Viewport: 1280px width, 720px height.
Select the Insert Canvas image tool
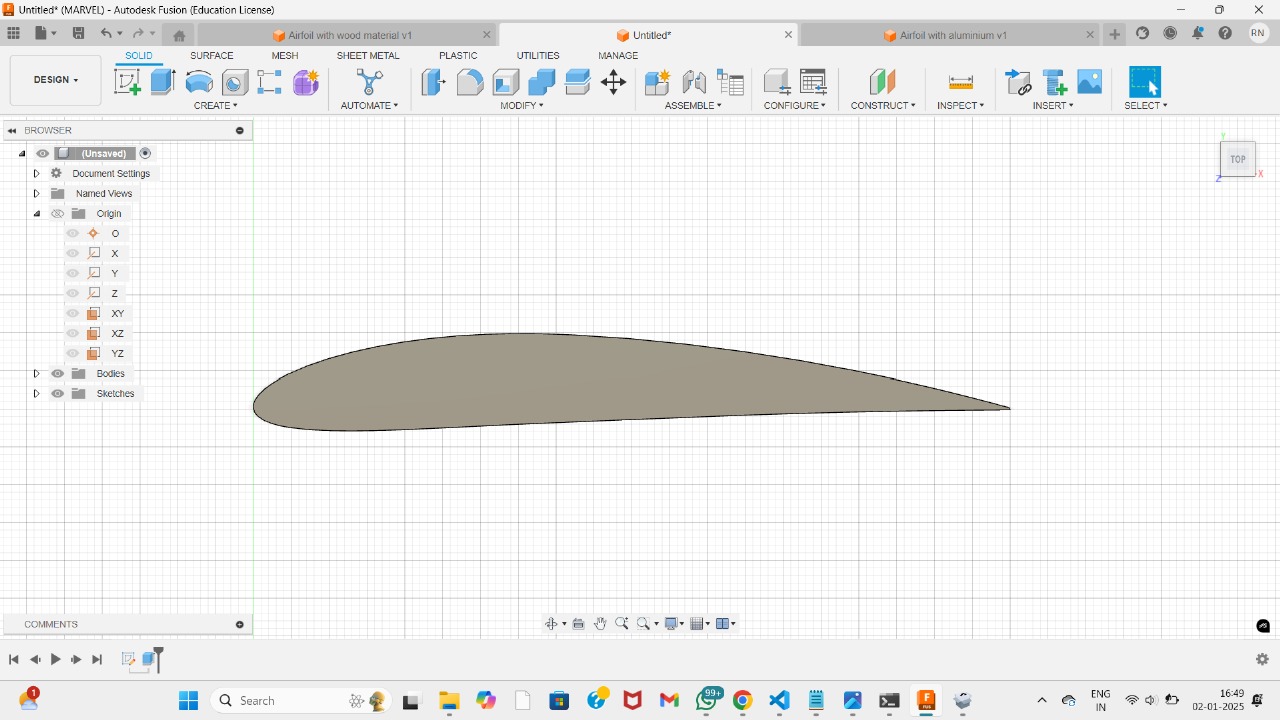click(x=1090, y=82)
